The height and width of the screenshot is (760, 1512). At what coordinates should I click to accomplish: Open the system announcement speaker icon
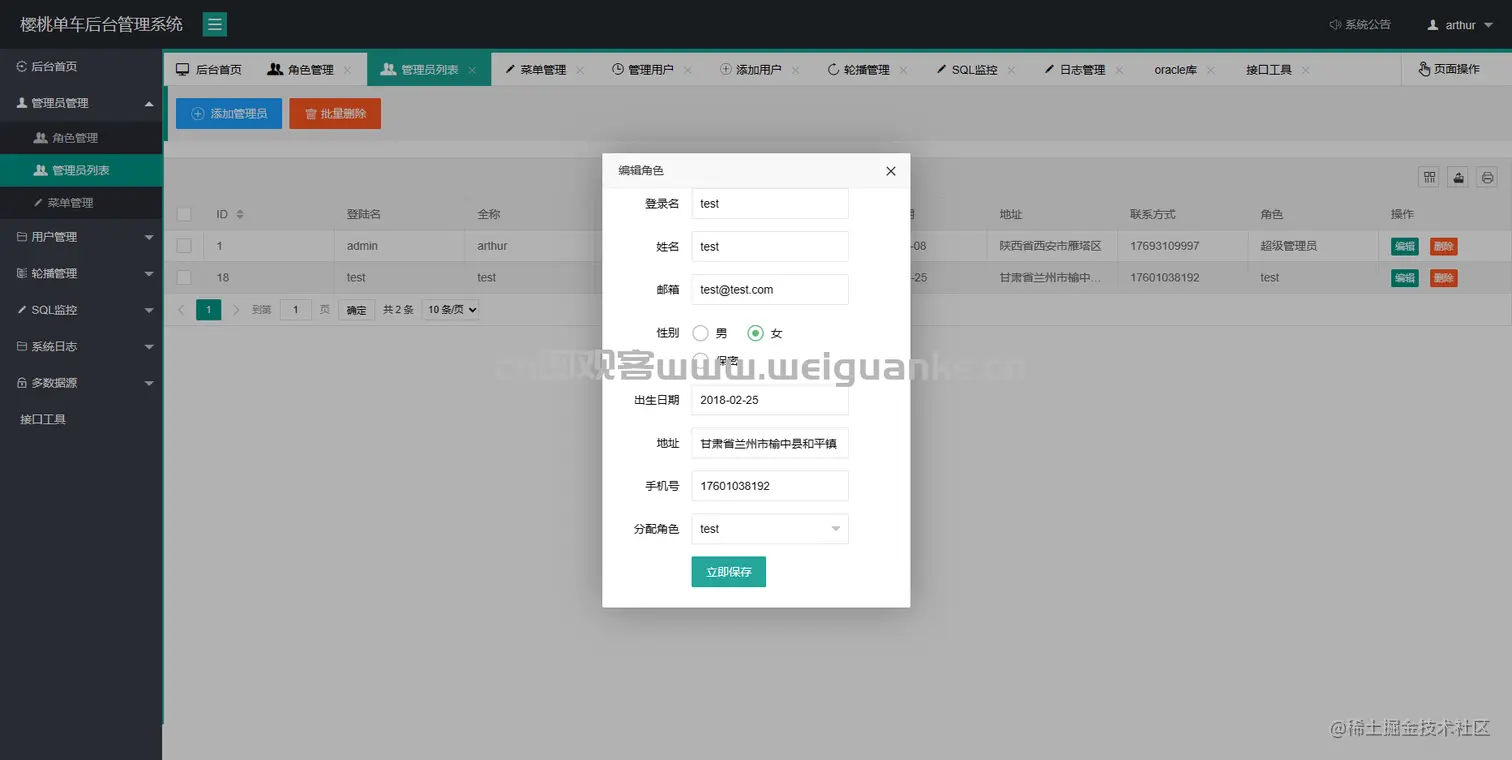pyautogui.click(x=1335, y=25)
